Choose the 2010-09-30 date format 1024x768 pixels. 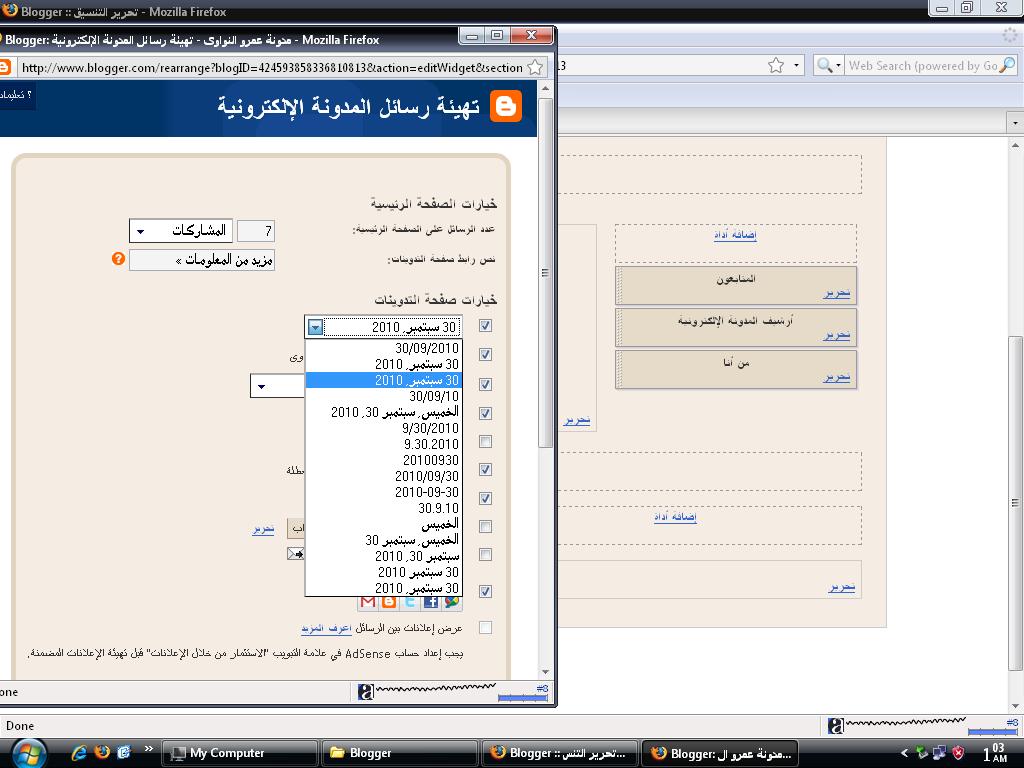pos(384,492)
